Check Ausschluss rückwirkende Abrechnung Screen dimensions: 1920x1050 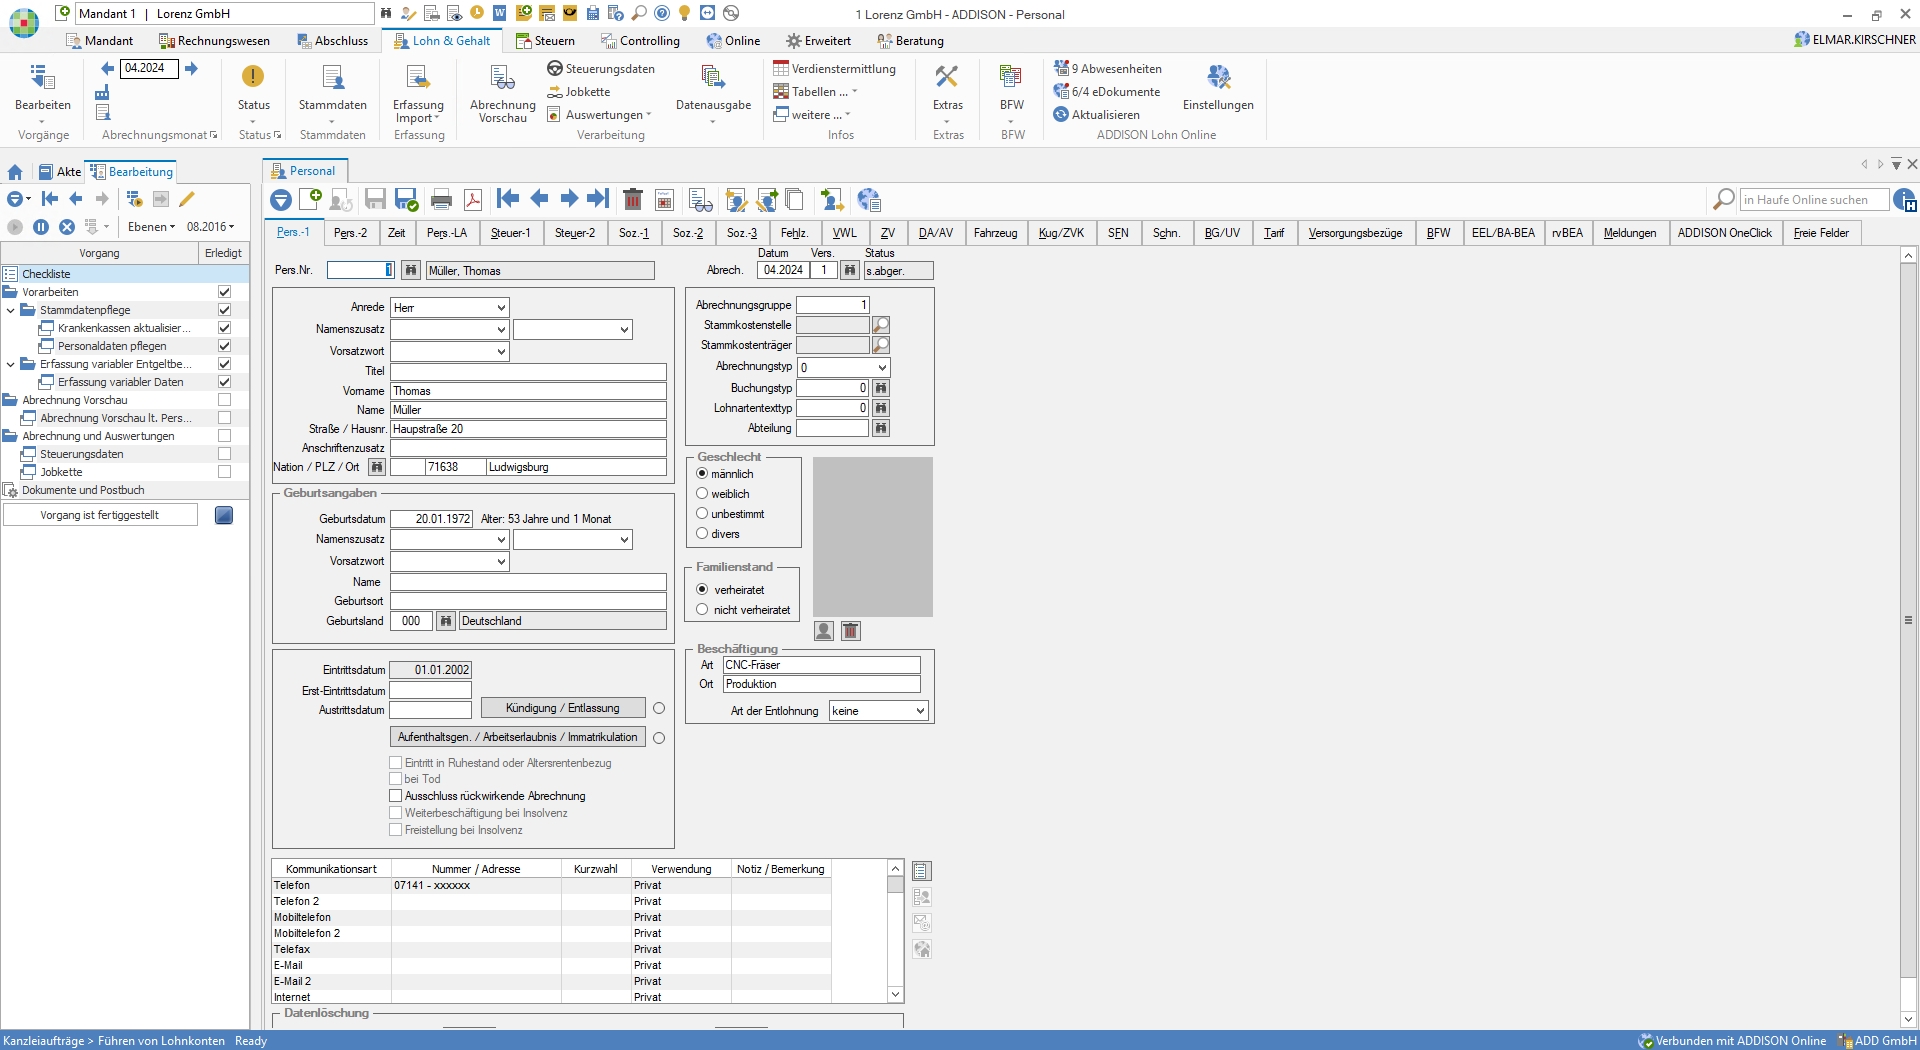(396, 796)
